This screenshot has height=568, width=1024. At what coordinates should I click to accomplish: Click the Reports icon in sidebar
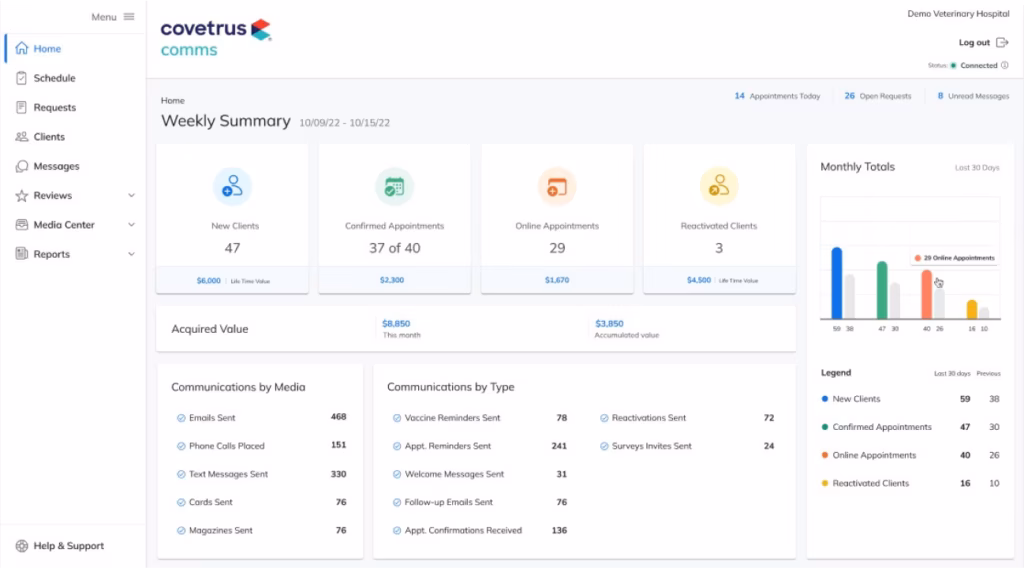tap(22, 254)
